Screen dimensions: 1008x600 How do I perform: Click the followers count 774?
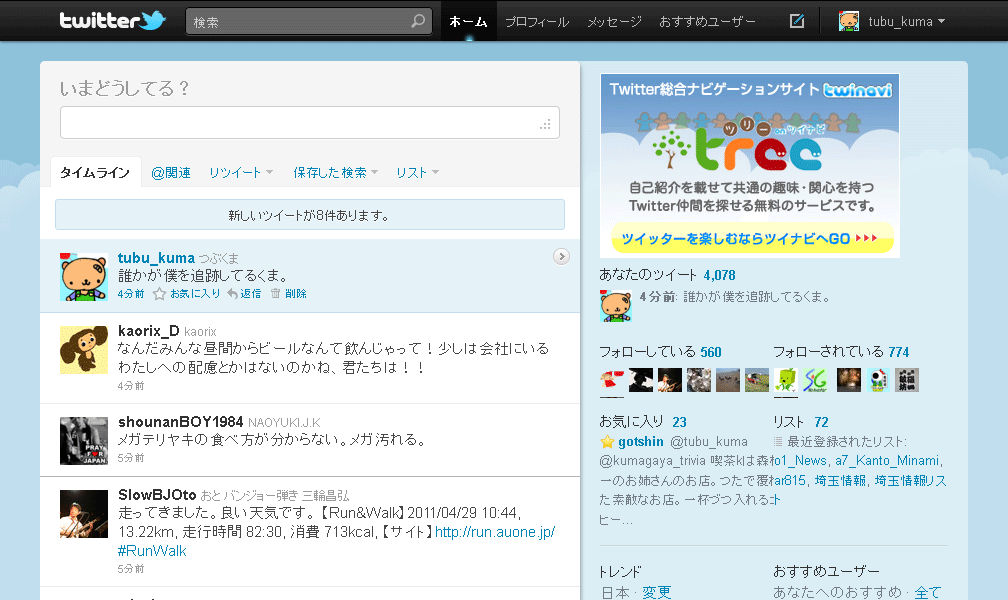899,352
